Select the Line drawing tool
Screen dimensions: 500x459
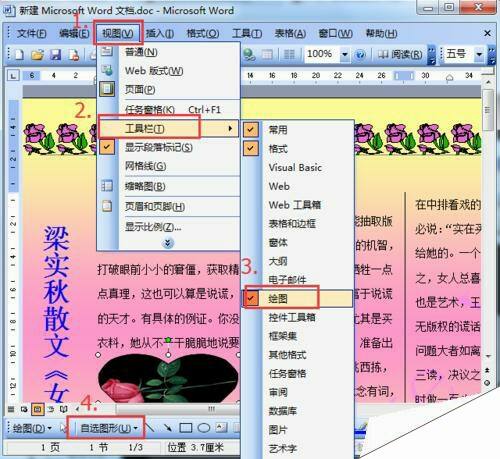[150, 428]
